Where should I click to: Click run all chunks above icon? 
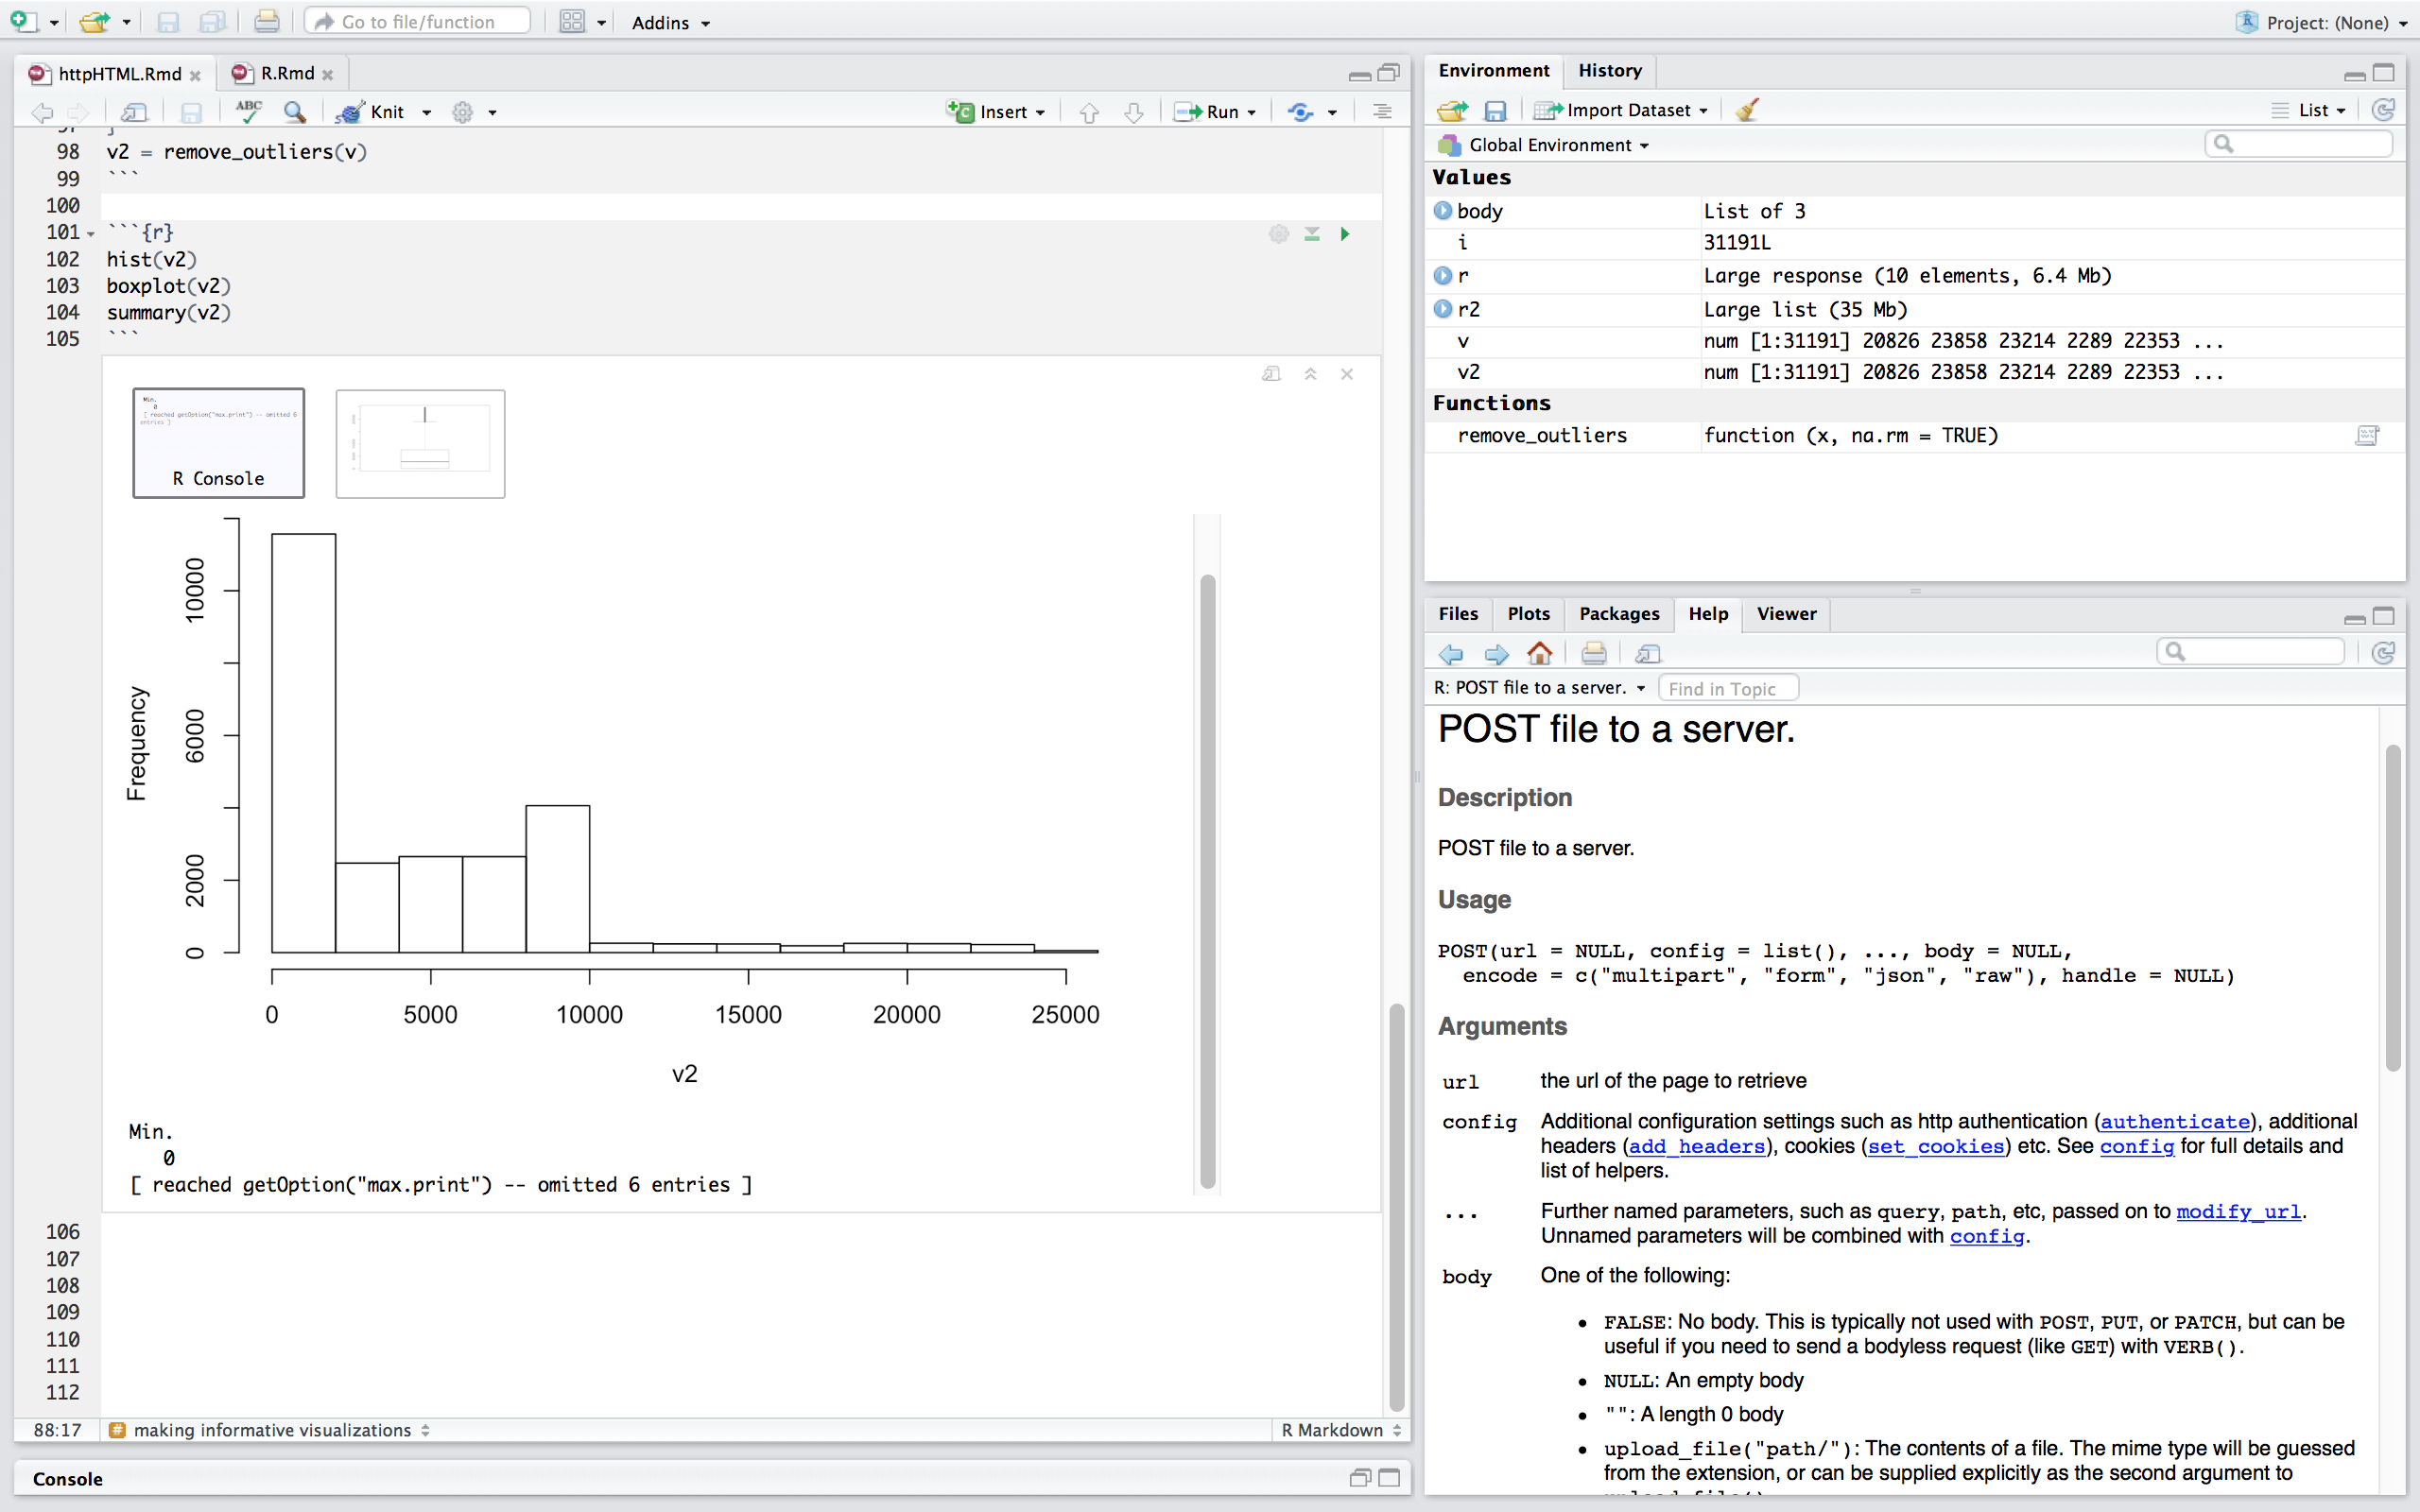coord(1312,234)
